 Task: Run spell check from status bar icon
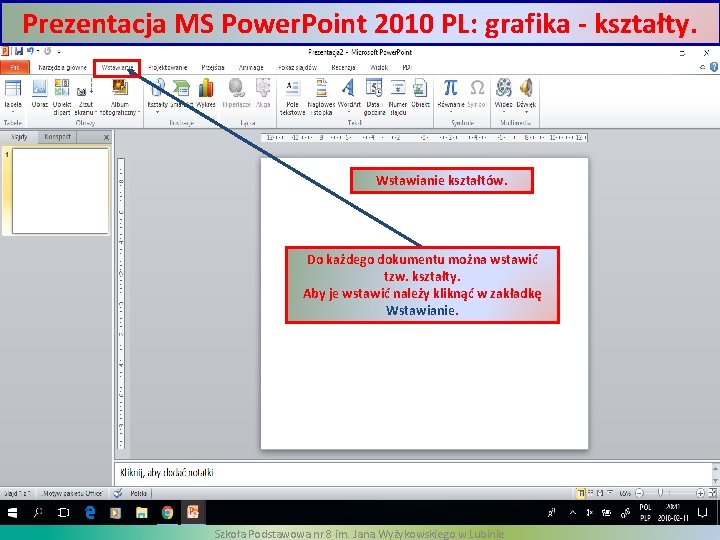(118, 493)
